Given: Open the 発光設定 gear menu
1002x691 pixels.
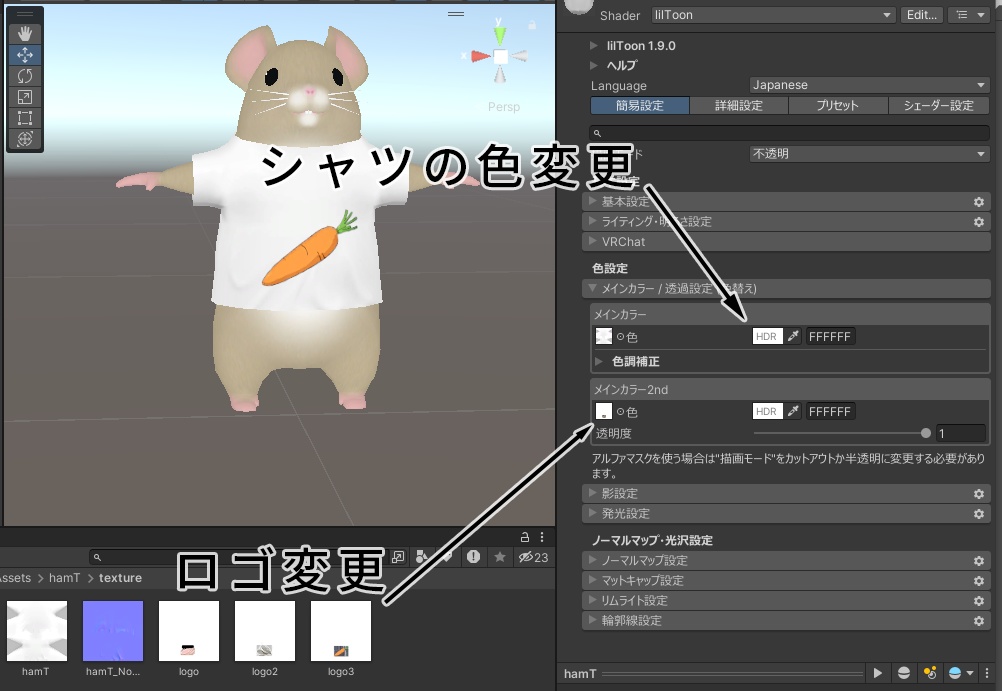Looking at the screenshot, I should pos(978,513).
